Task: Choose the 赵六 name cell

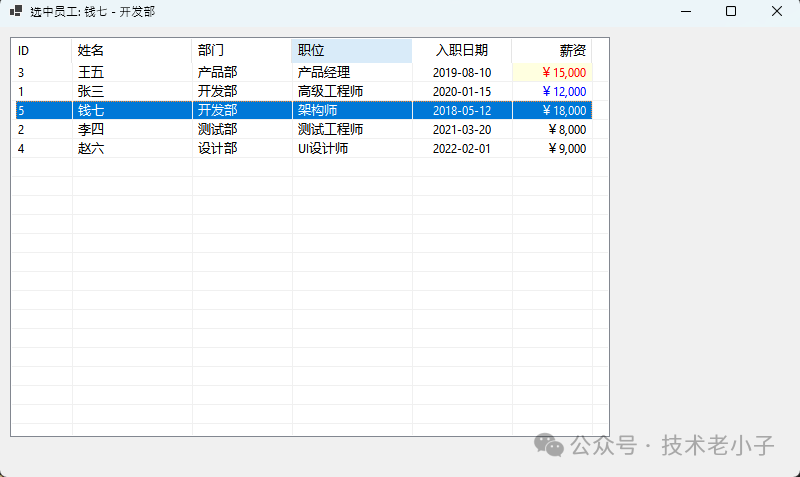Action: click(x=91, y=148)
